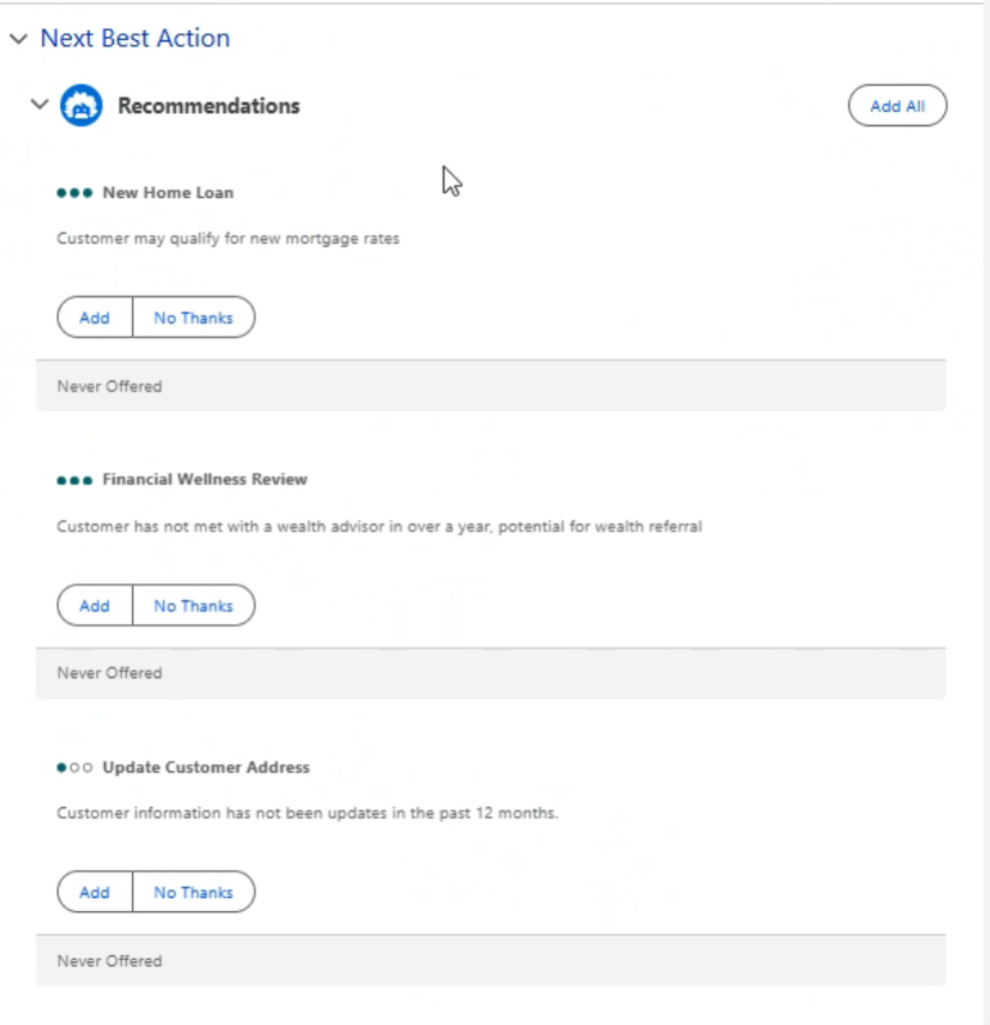
Task: Click the New Home Loan title
Action: 168,193
